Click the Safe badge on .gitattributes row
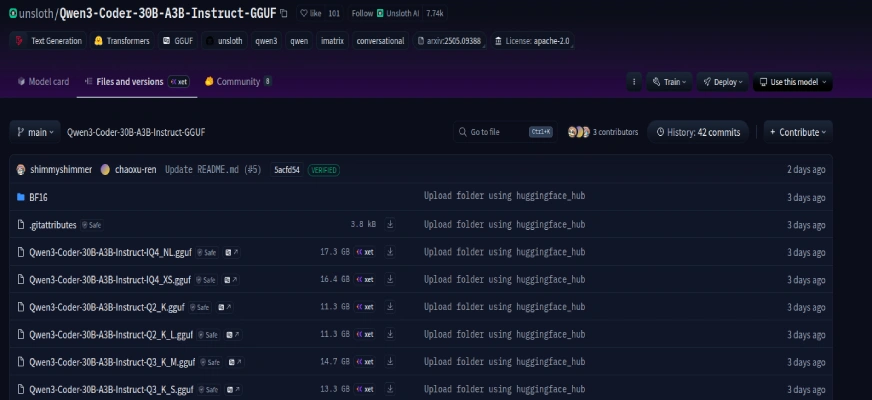872x400 pixels. coord(92,225)
